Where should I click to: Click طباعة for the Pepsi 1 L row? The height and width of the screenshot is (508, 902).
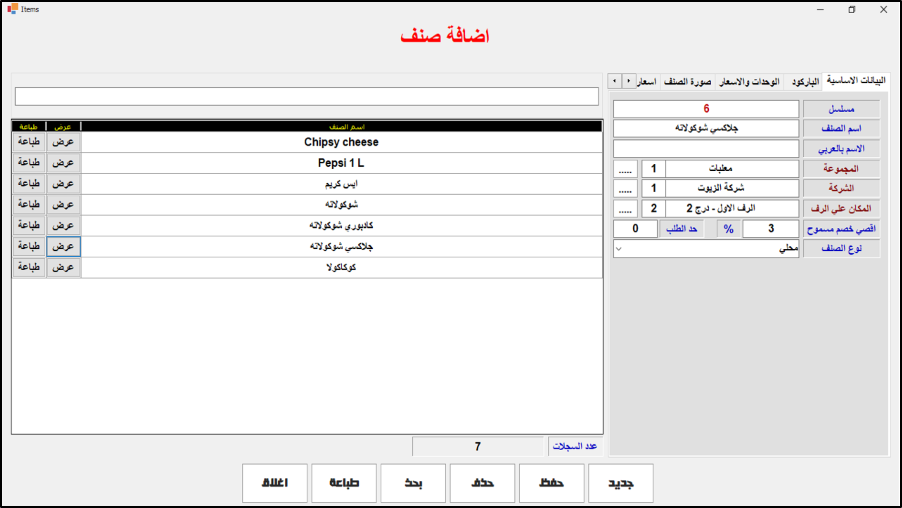point(29,162)
